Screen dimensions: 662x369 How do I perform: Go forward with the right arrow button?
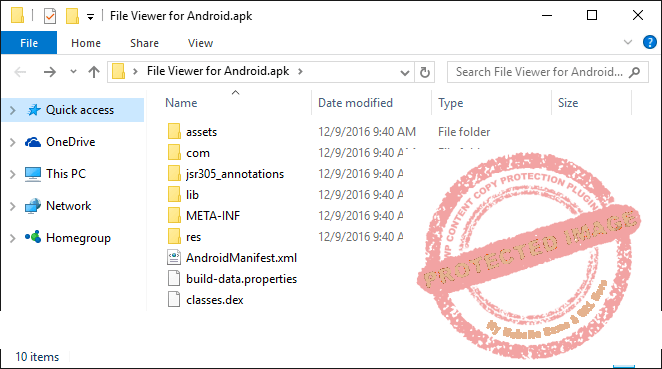point(50,72)
